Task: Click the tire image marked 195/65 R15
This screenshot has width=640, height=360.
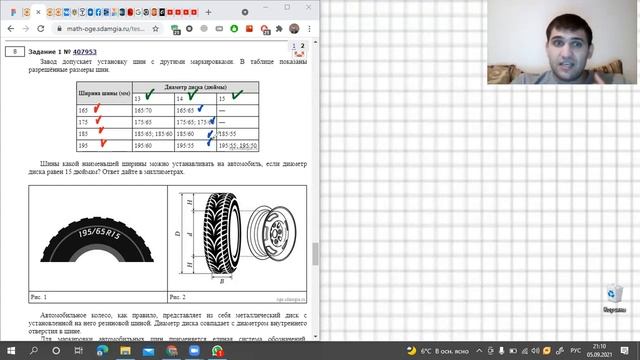Action: coord(97,240)
